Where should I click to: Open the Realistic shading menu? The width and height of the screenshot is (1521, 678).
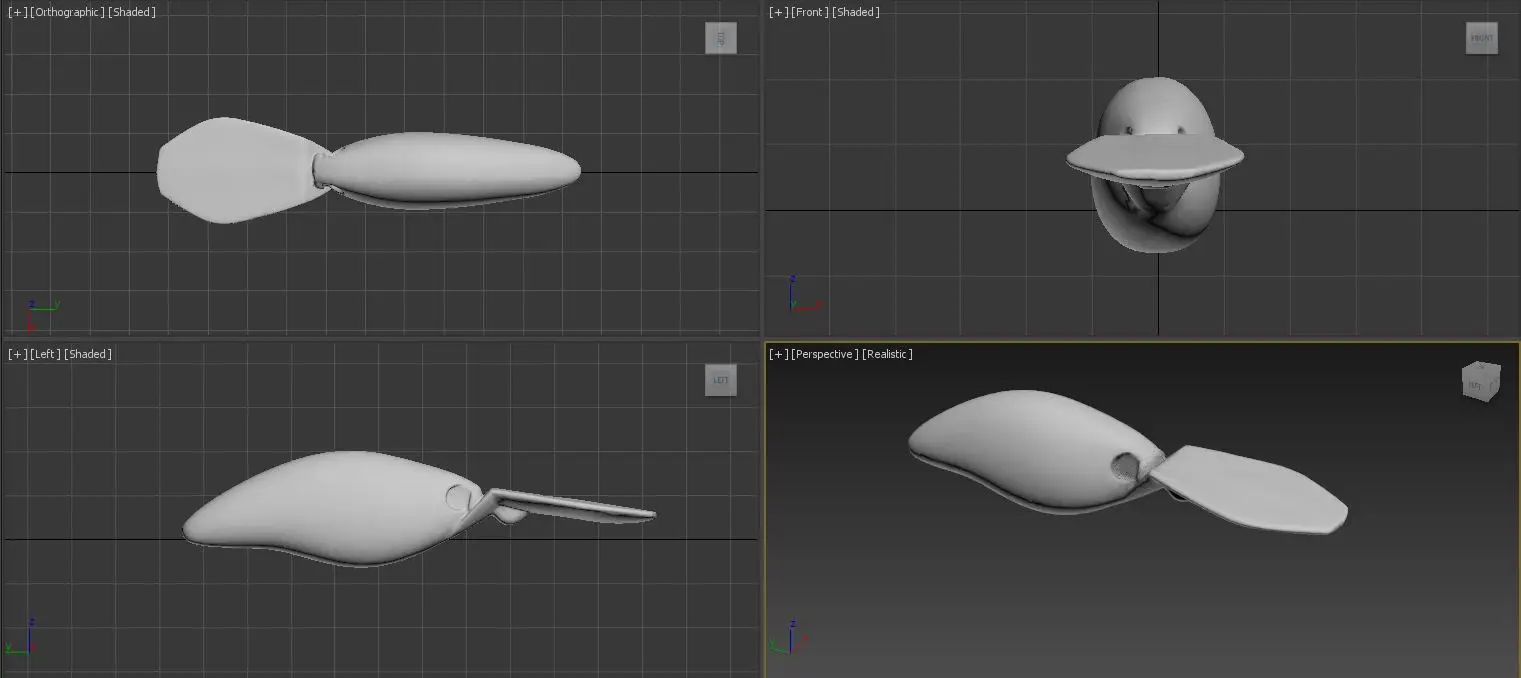click(x=887, y=354)
